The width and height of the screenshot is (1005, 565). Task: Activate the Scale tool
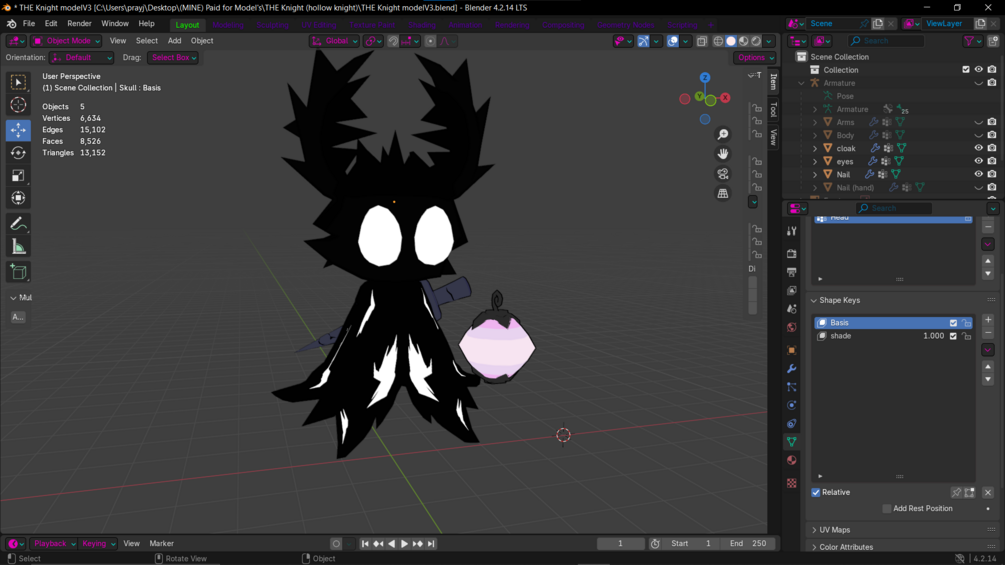point(18,176)
